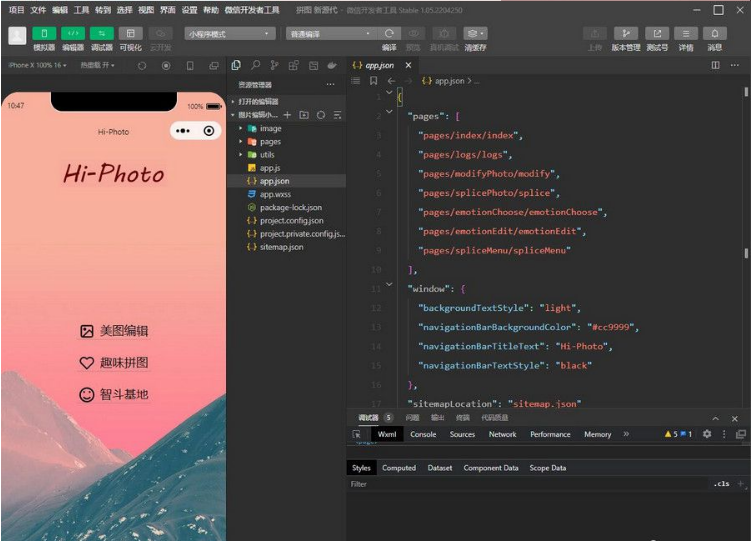Screen dimensions: 753x541
Task: Open the iPhone X device dropdown
Action: (37, 65)
